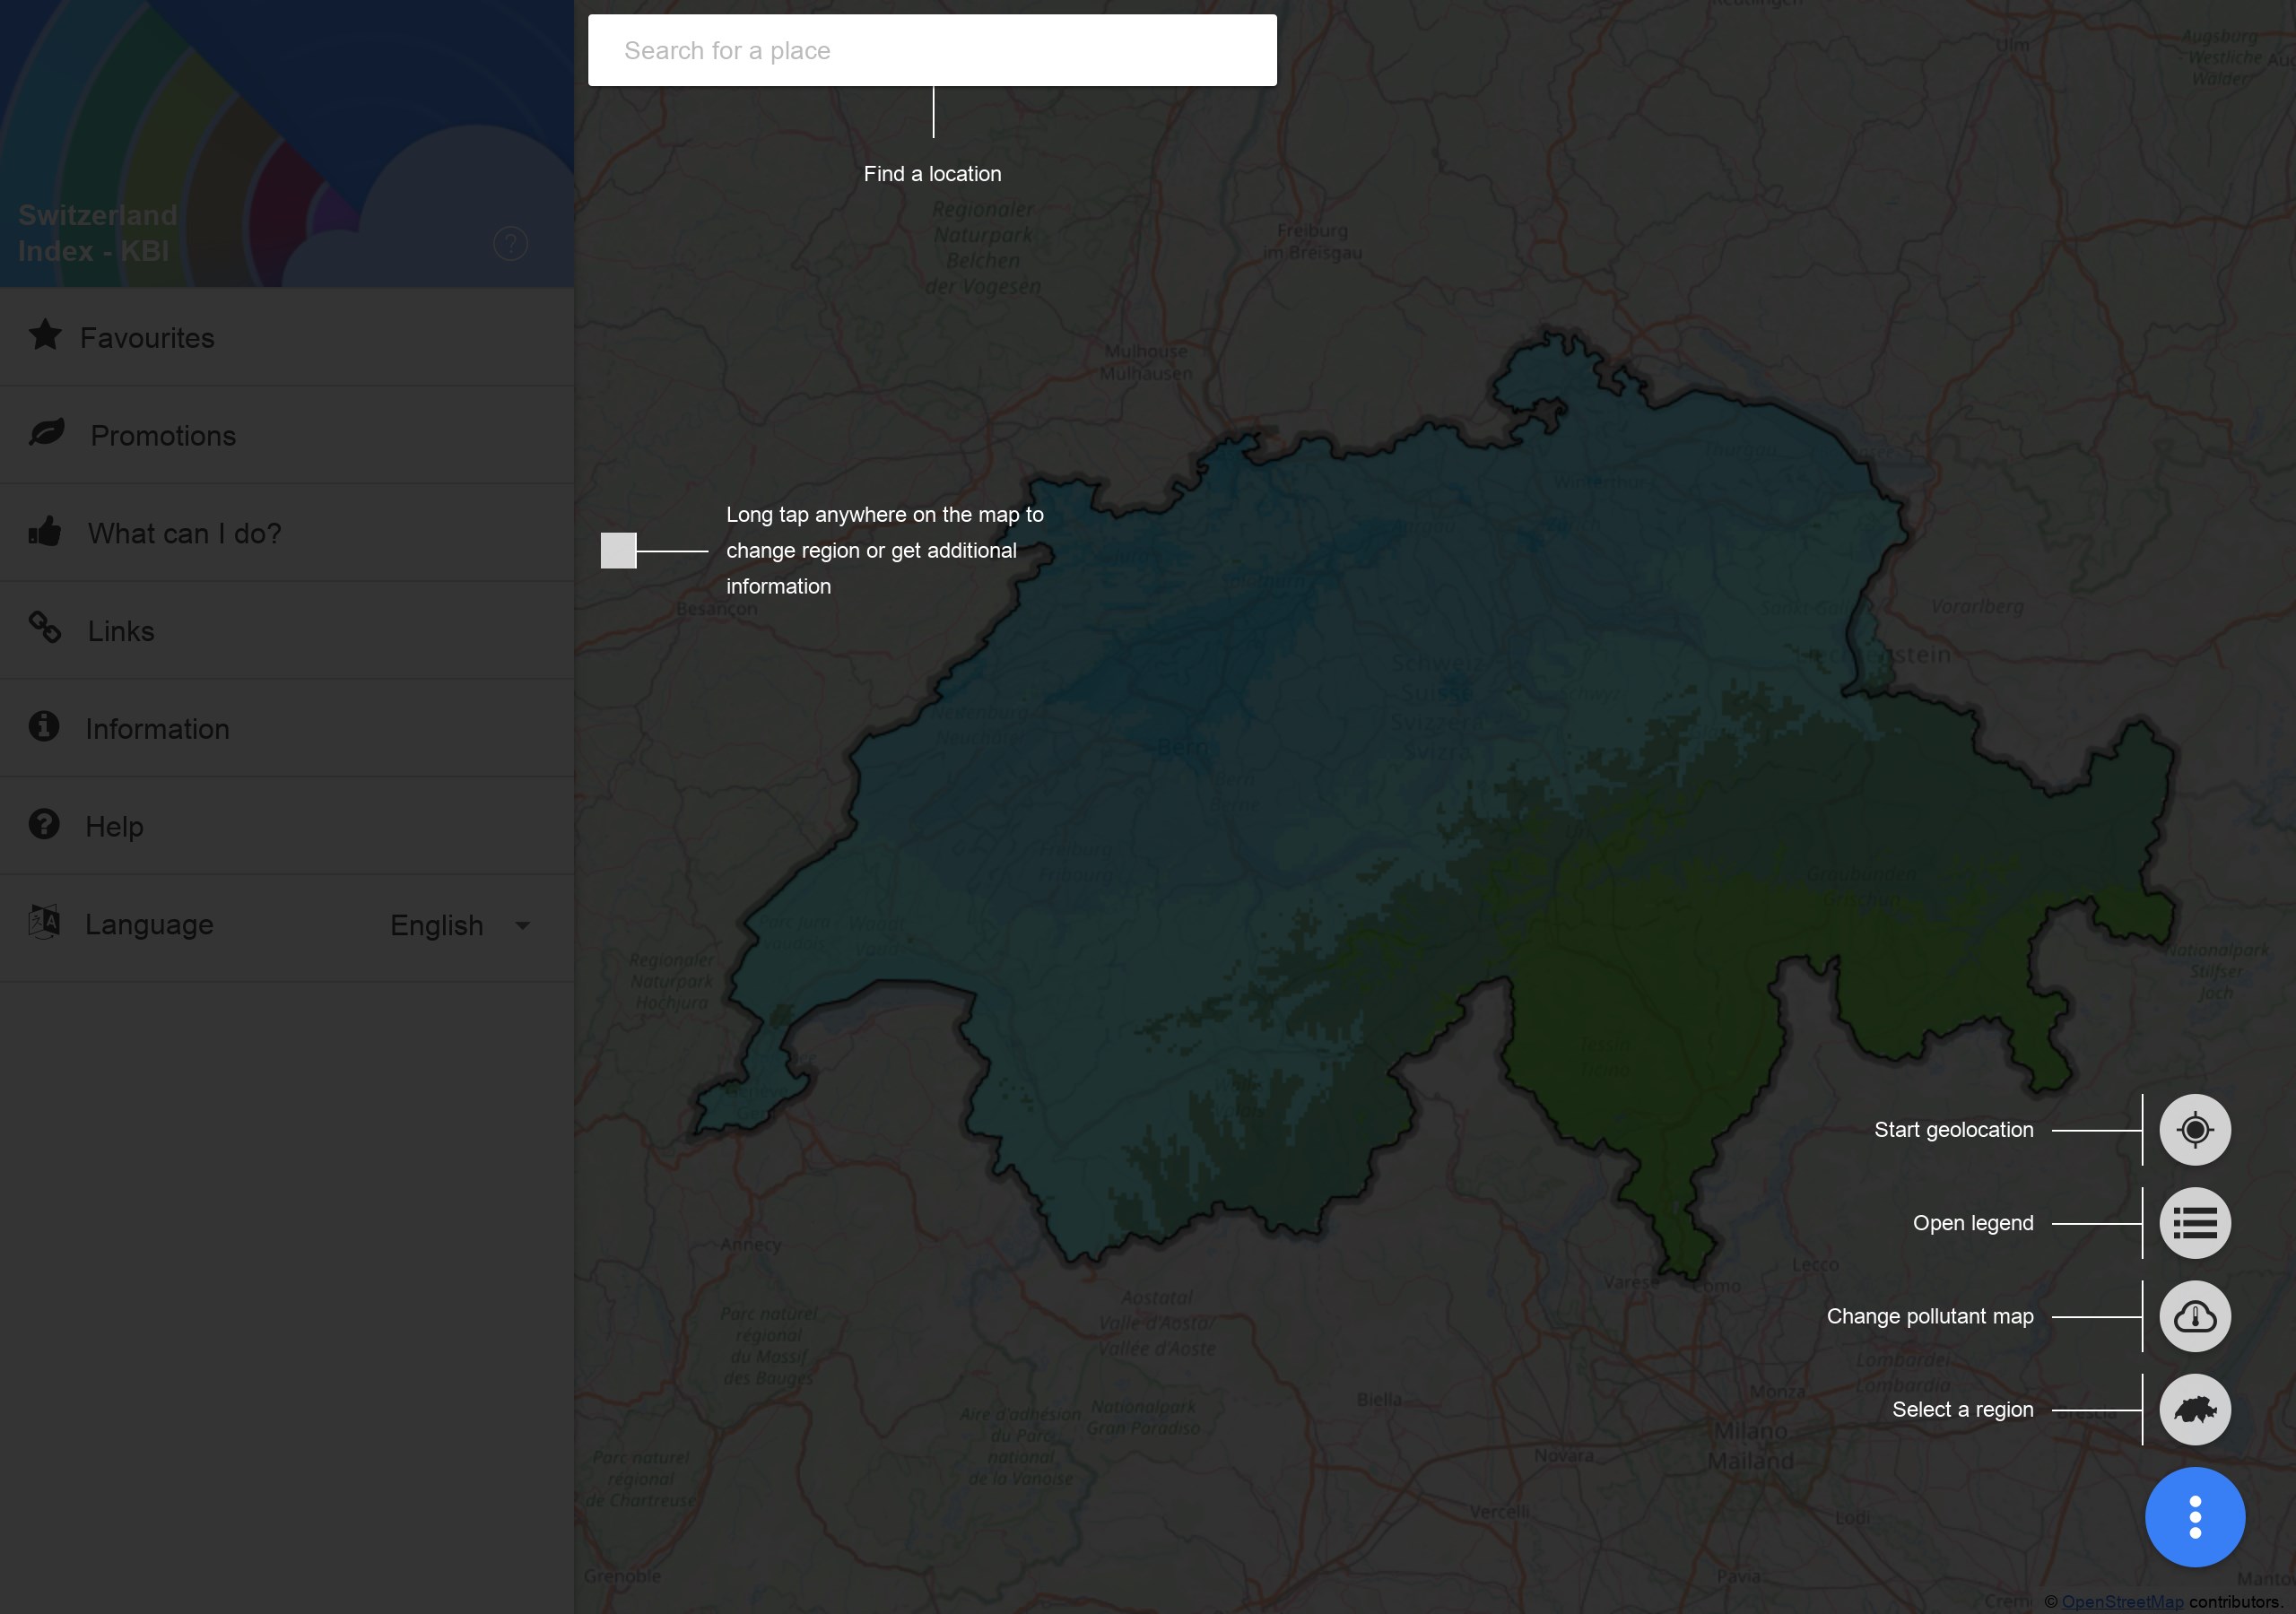Click the Favourites star icon
Screen dimensions: 2296x1614
45,335
